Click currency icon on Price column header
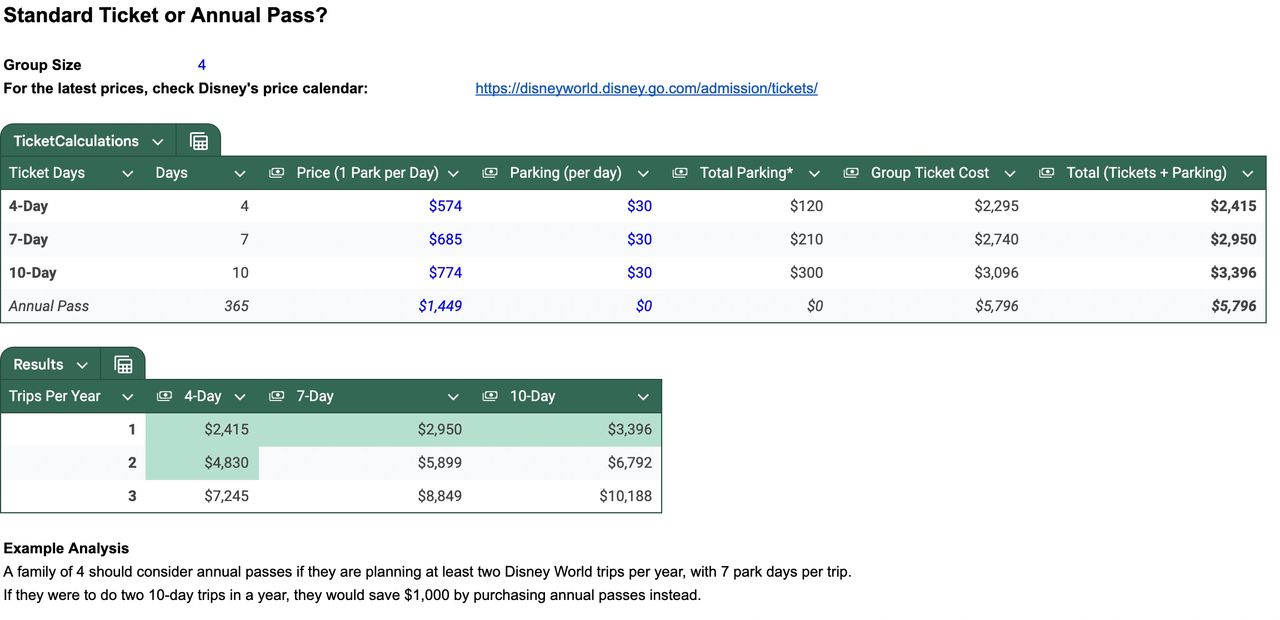 tap(277, 173)
